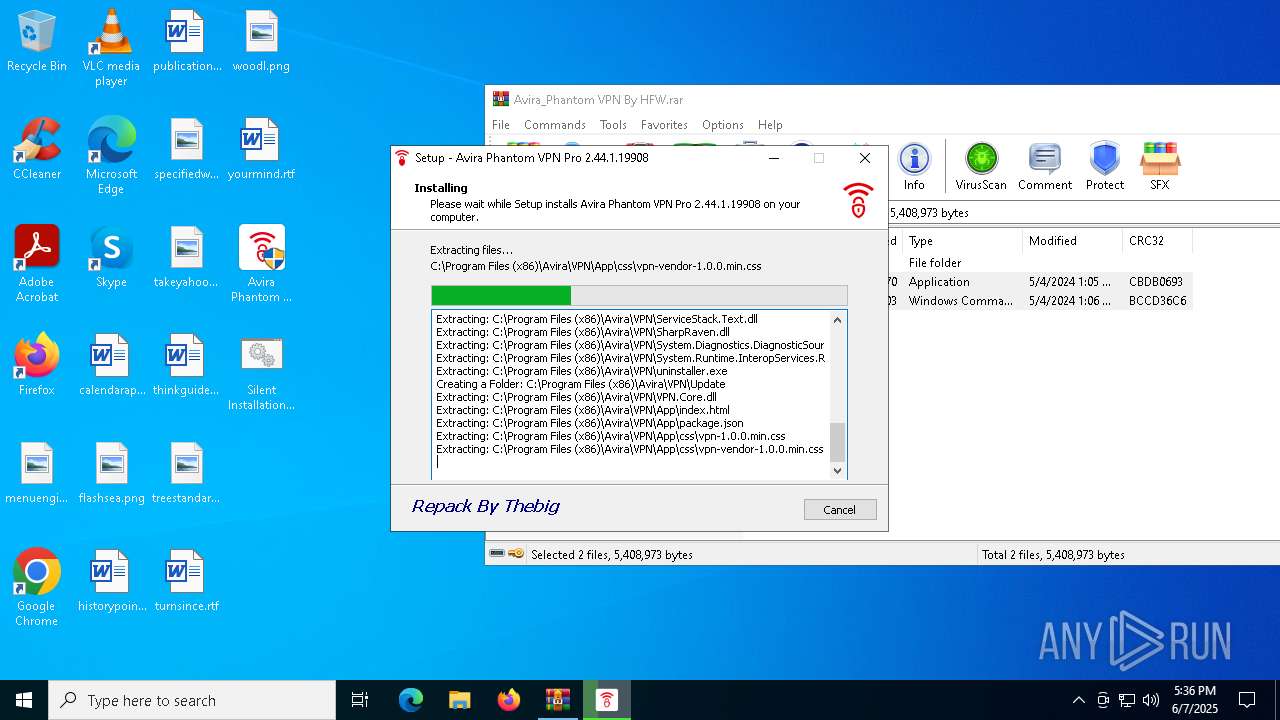Launch Google Chrome desktop shortcut

37,589
